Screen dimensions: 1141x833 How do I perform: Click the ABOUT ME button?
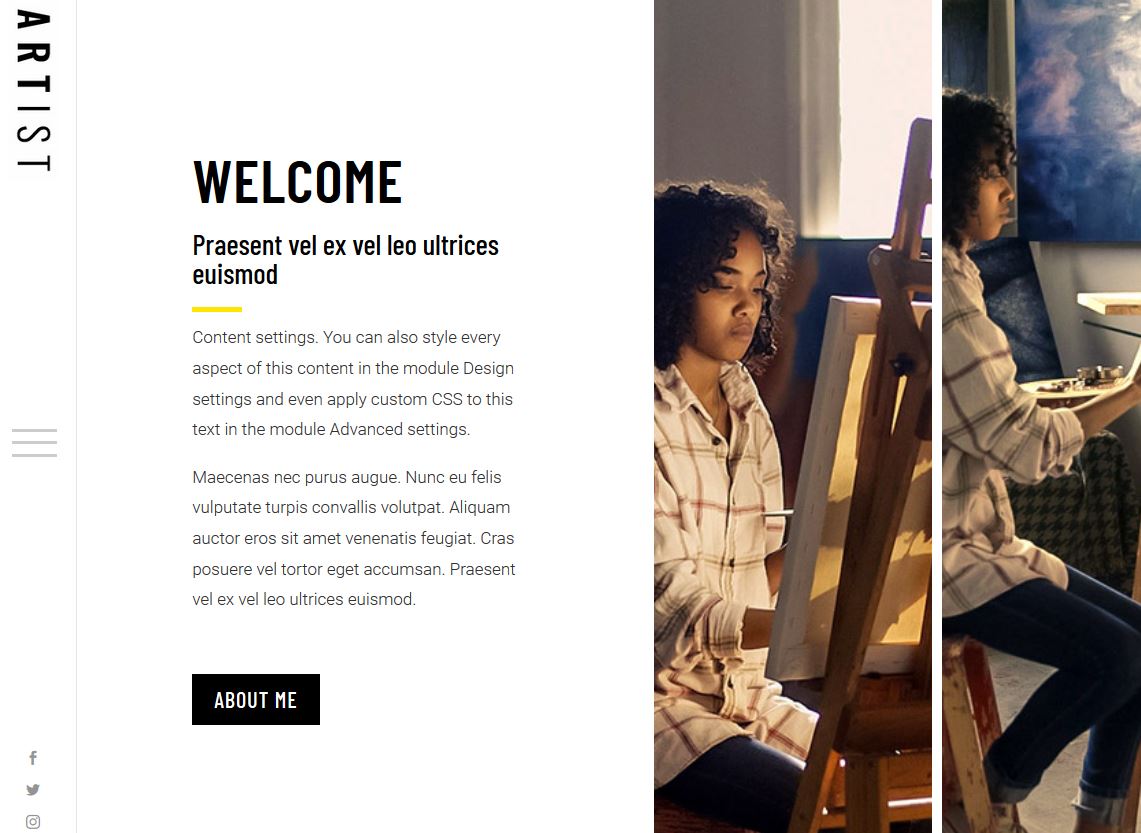click(255, 699)
